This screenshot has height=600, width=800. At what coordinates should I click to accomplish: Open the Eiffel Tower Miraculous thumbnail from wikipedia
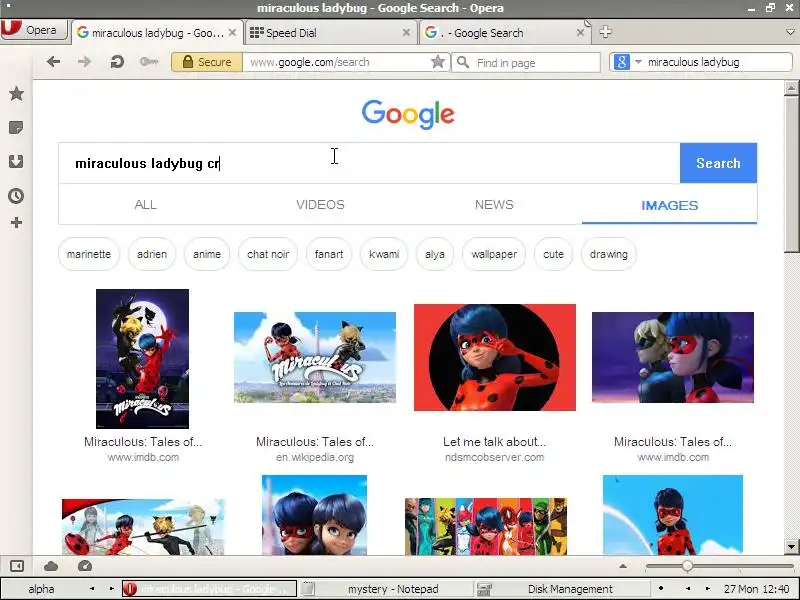[315, 357]
